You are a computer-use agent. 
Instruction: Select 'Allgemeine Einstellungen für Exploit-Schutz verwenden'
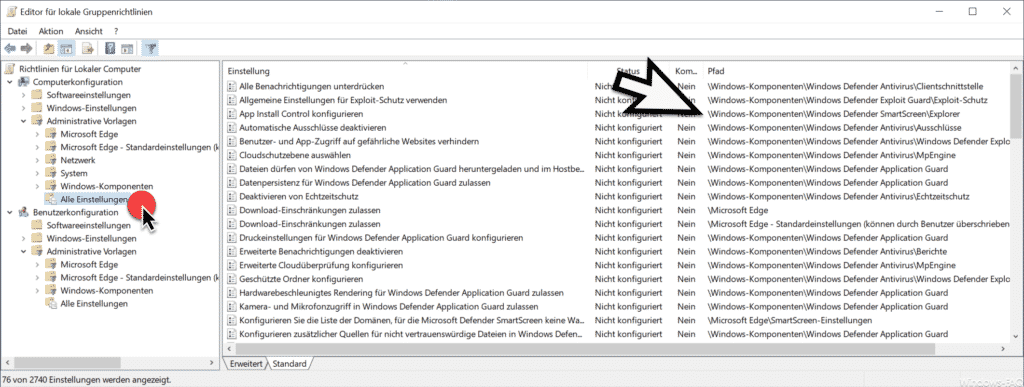click(x=343, y=100)
